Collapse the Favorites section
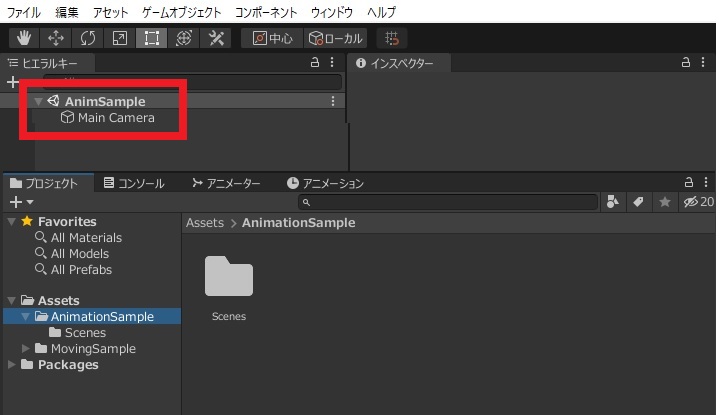This screenshot has width=720, height=415. click(x=12, y=222)
